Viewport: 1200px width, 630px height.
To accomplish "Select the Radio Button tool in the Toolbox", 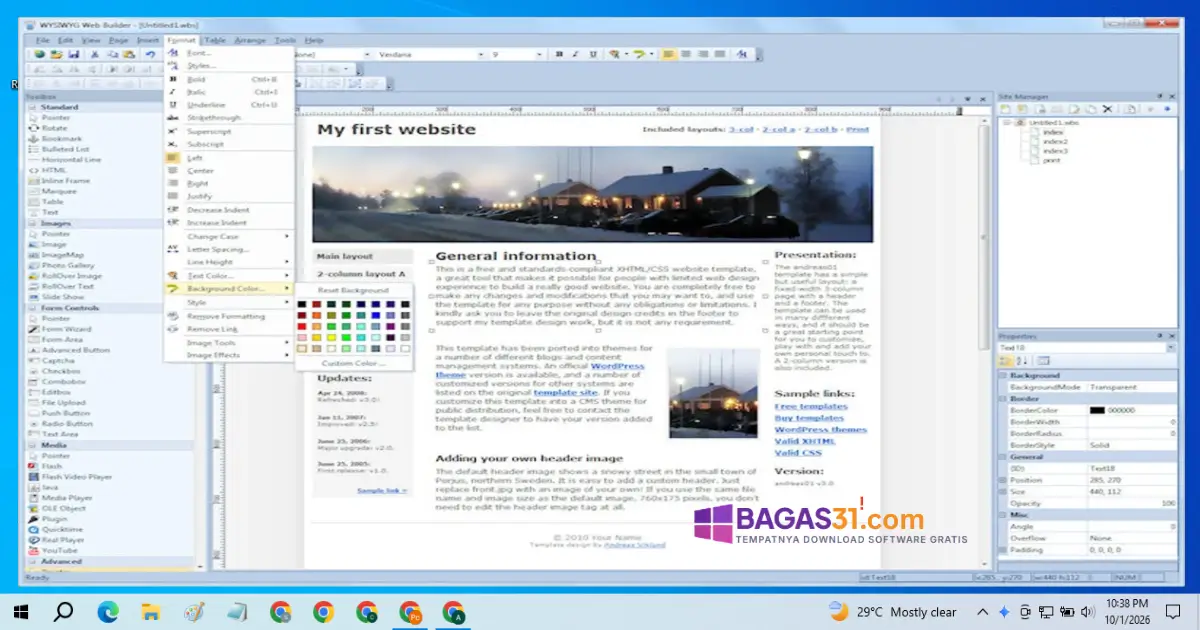I will 67,424.
